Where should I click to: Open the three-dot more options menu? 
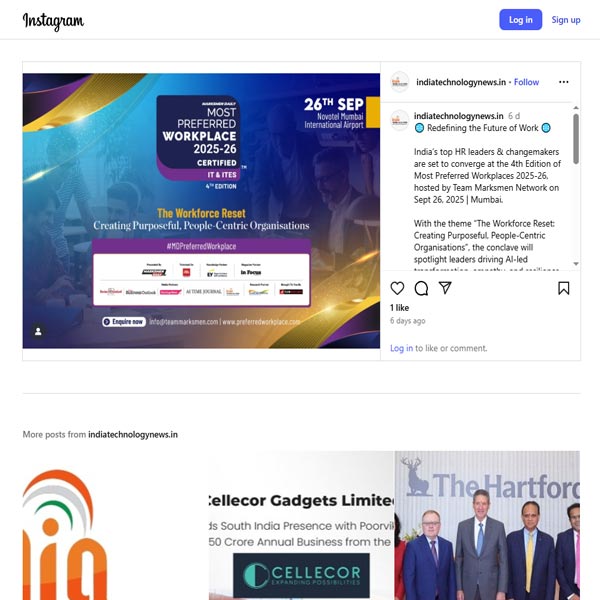563,82
